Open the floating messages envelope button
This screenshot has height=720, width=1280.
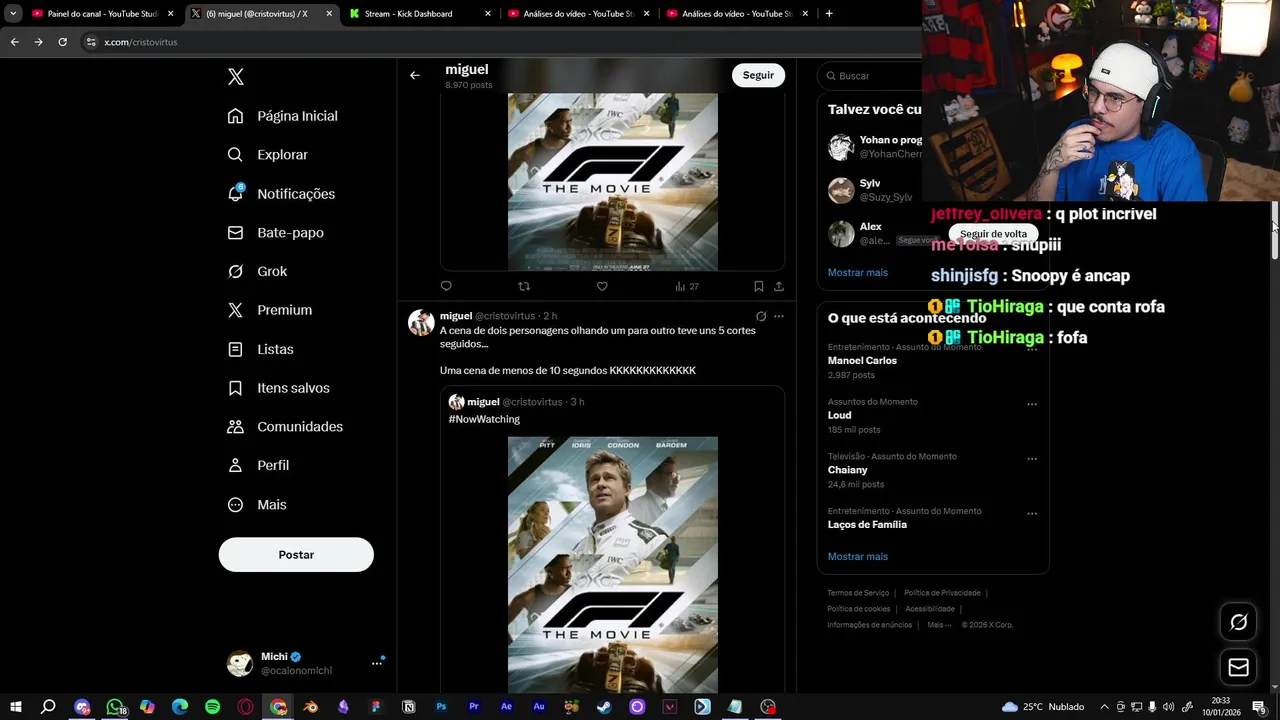pyautogui.click(x=1239, y=667)
